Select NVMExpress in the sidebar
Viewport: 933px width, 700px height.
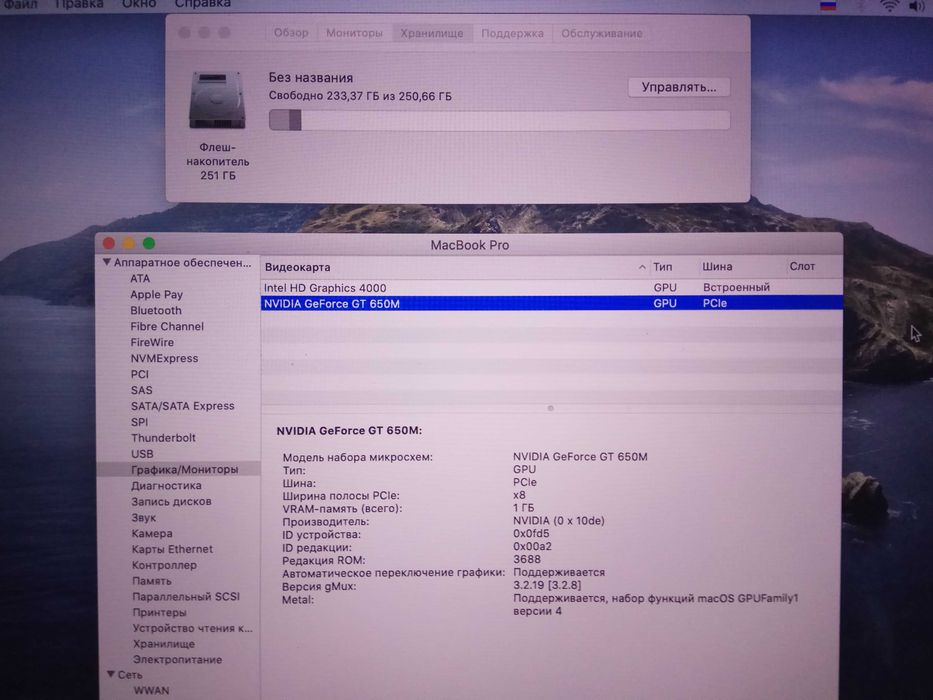[x=164, y=358]
